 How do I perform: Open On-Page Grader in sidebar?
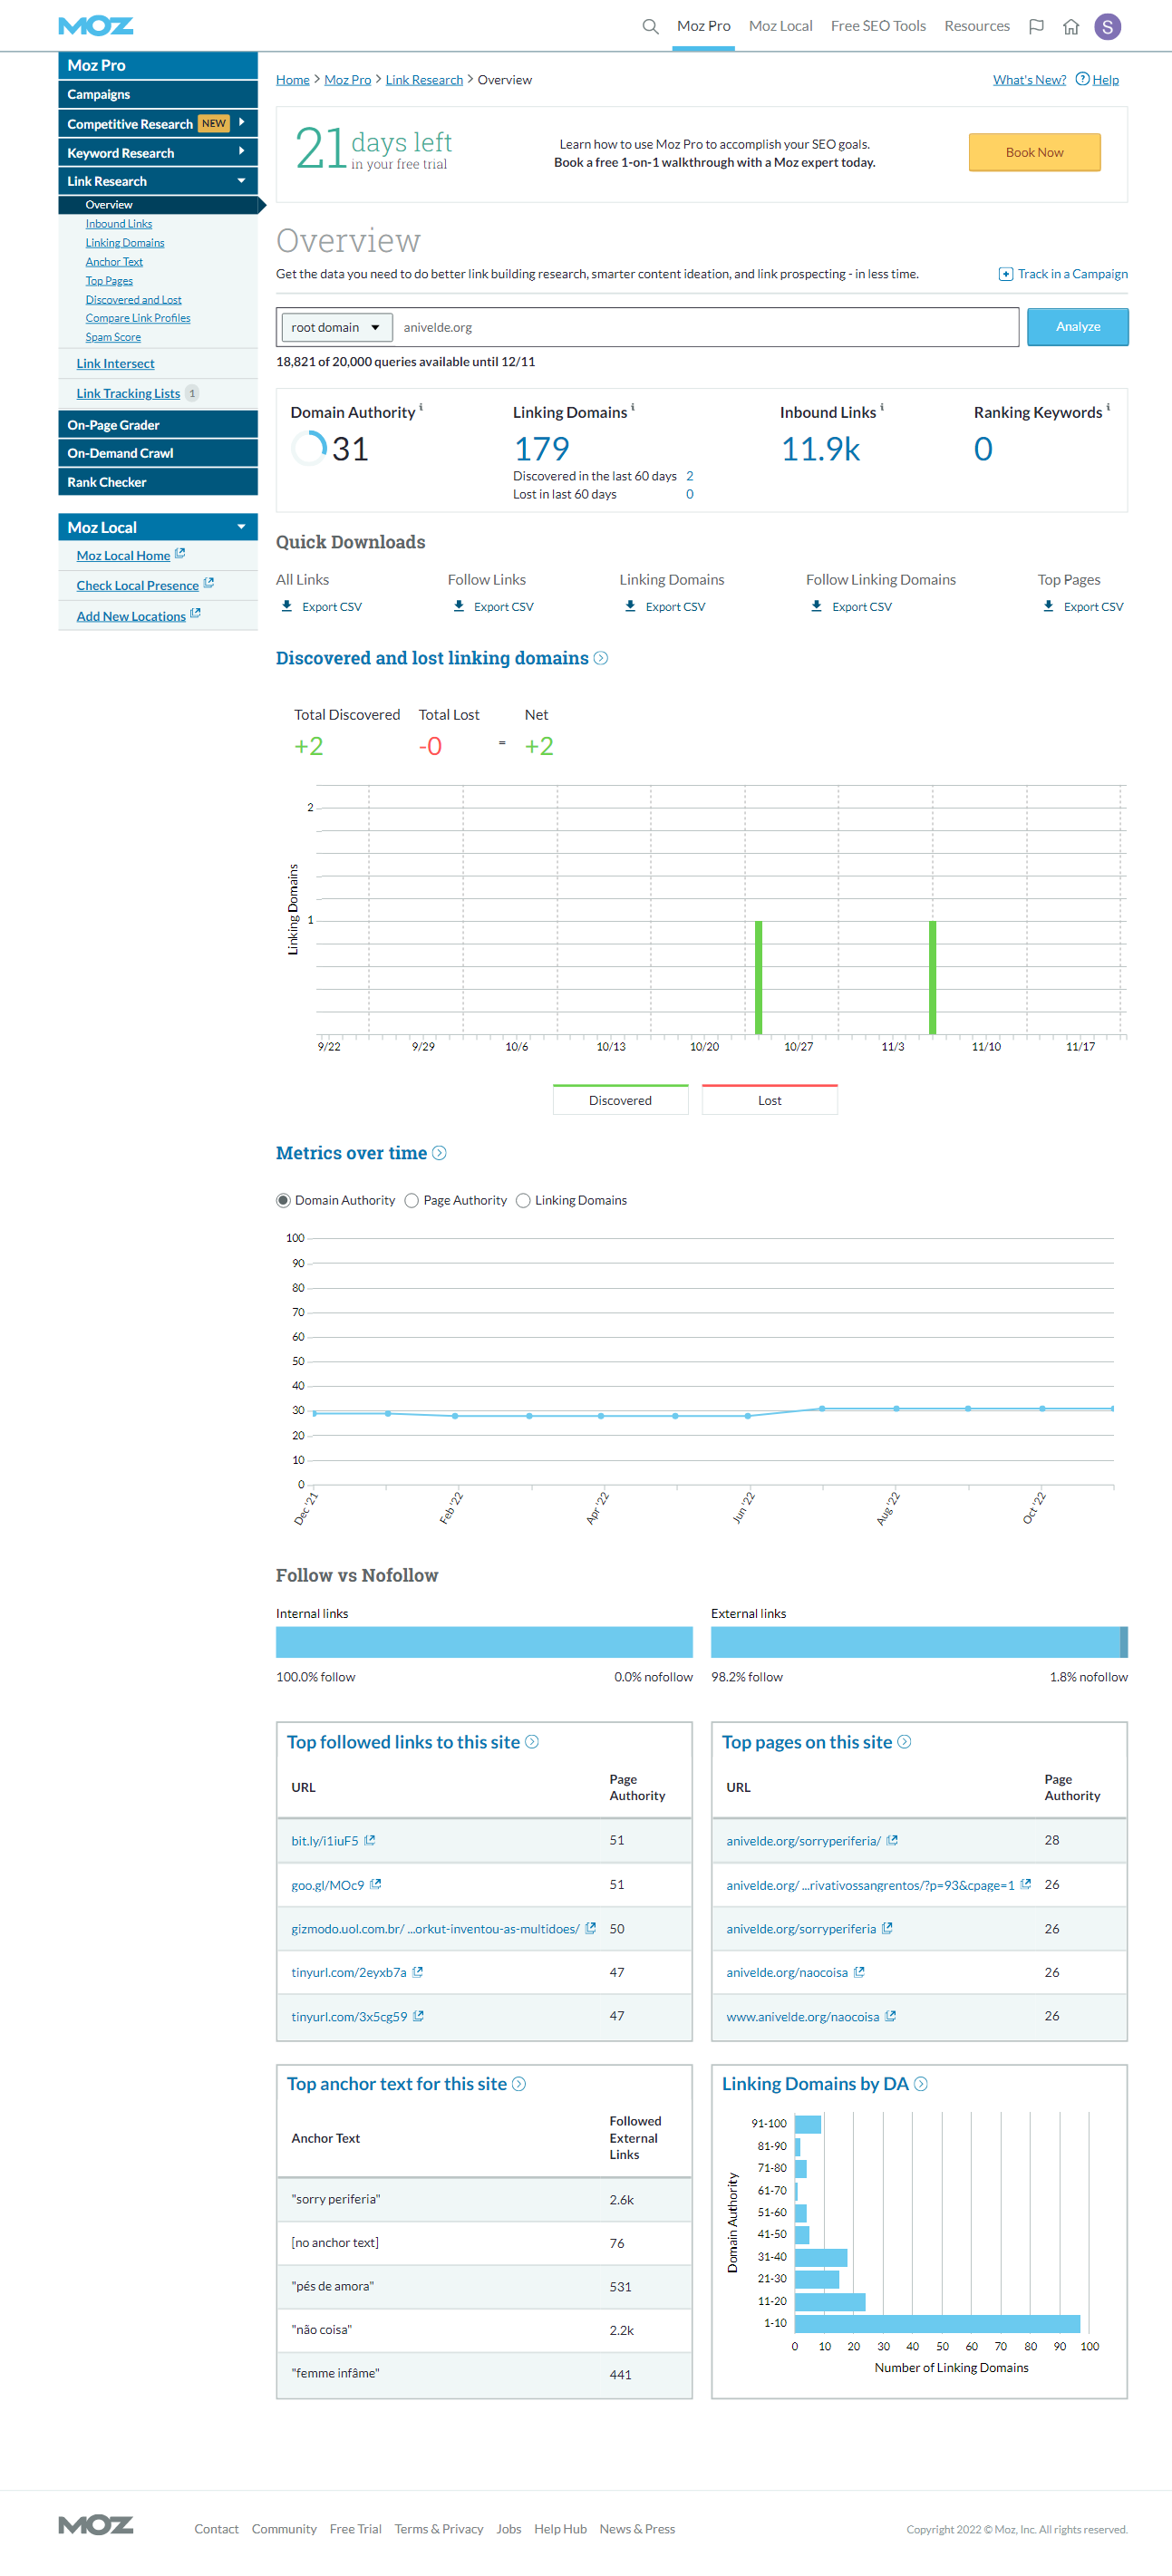coord(158,424)
